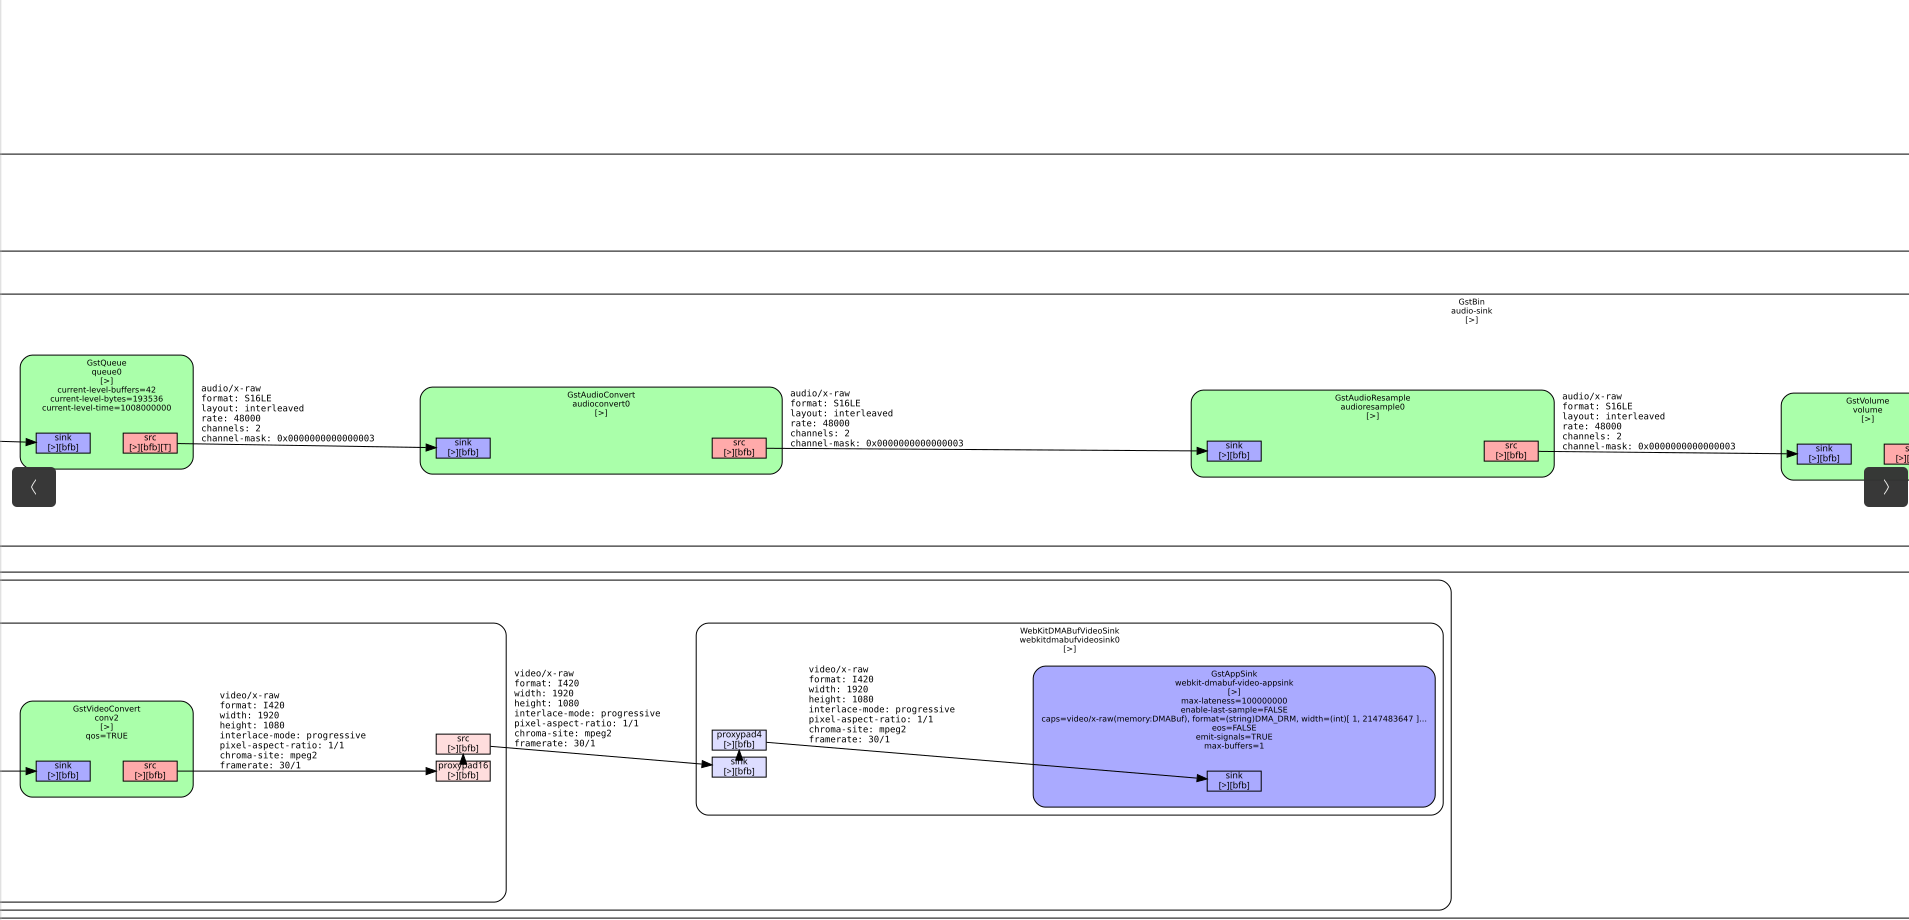Click the GstAudioConvert node title
The width and height of the screenshot is (1909, 920).
click(x=600, y=395)
